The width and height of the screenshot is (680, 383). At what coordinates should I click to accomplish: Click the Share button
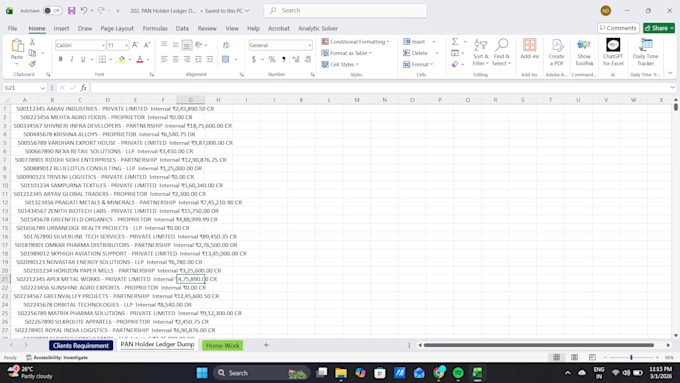(659, 28)
